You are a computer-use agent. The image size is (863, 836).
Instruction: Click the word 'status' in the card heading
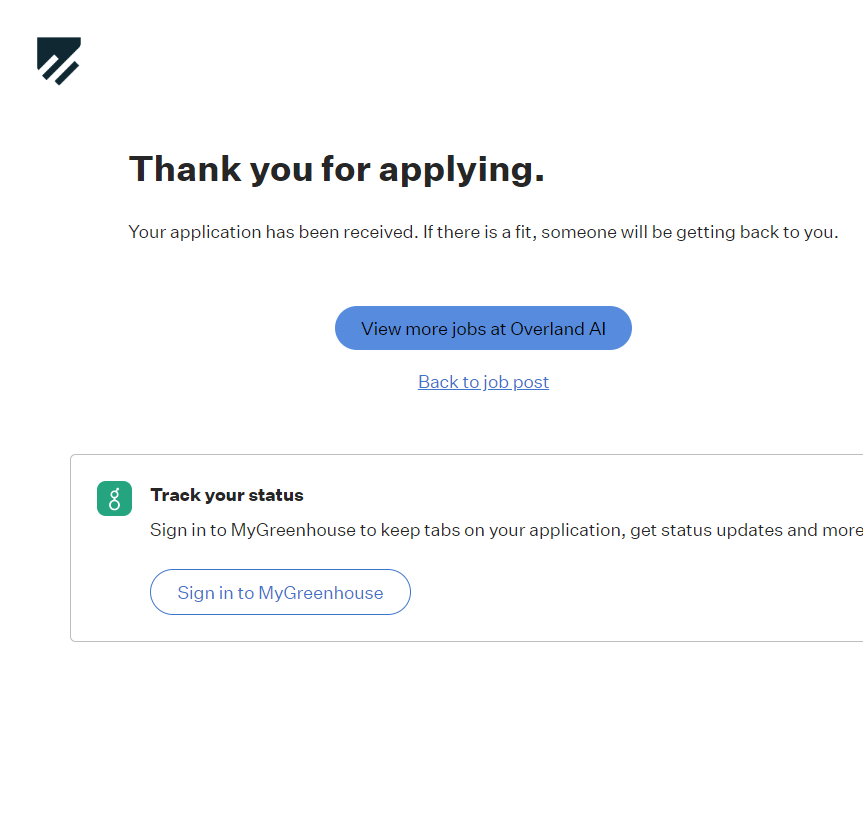coord(277,495)
